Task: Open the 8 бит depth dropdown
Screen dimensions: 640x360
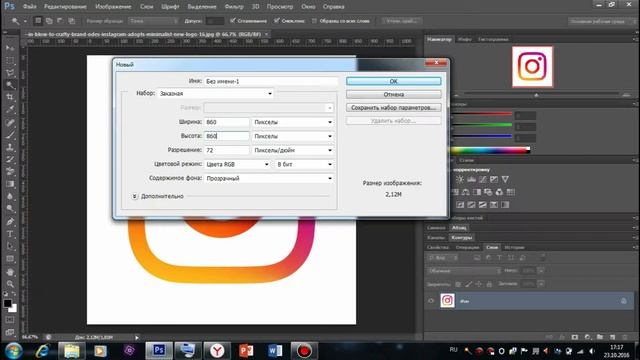Action: coord(304,164)
